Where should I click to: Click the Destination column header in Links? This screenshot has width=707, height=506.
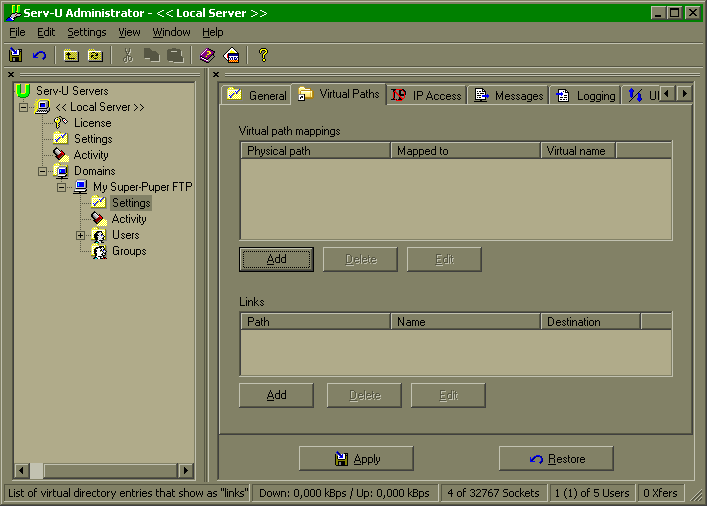coord(591,322)
